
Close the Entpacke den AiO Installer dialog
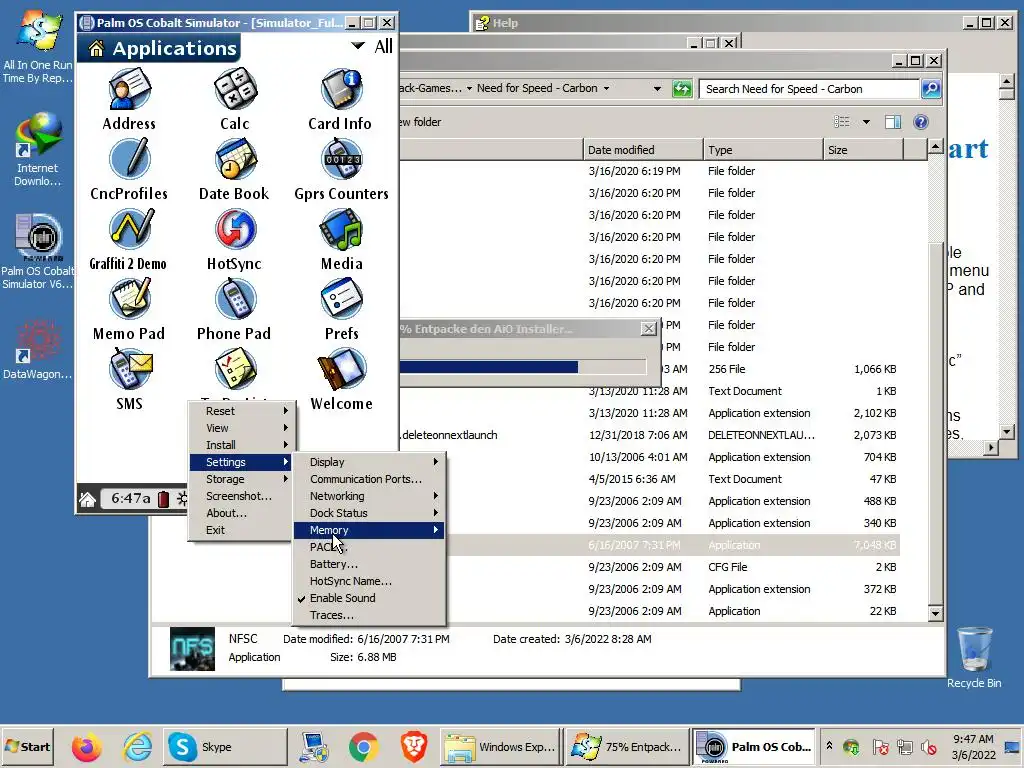[648, 328]
